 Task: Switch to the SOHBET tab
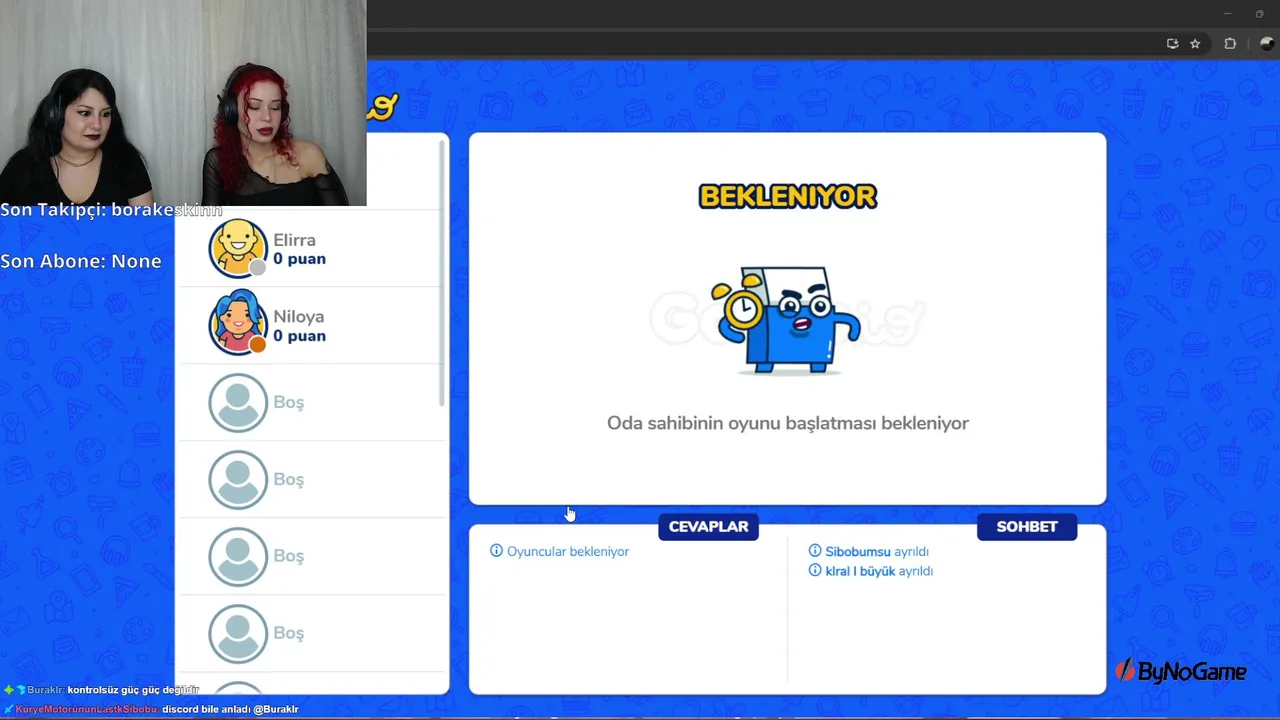(x=1027, y=527)
